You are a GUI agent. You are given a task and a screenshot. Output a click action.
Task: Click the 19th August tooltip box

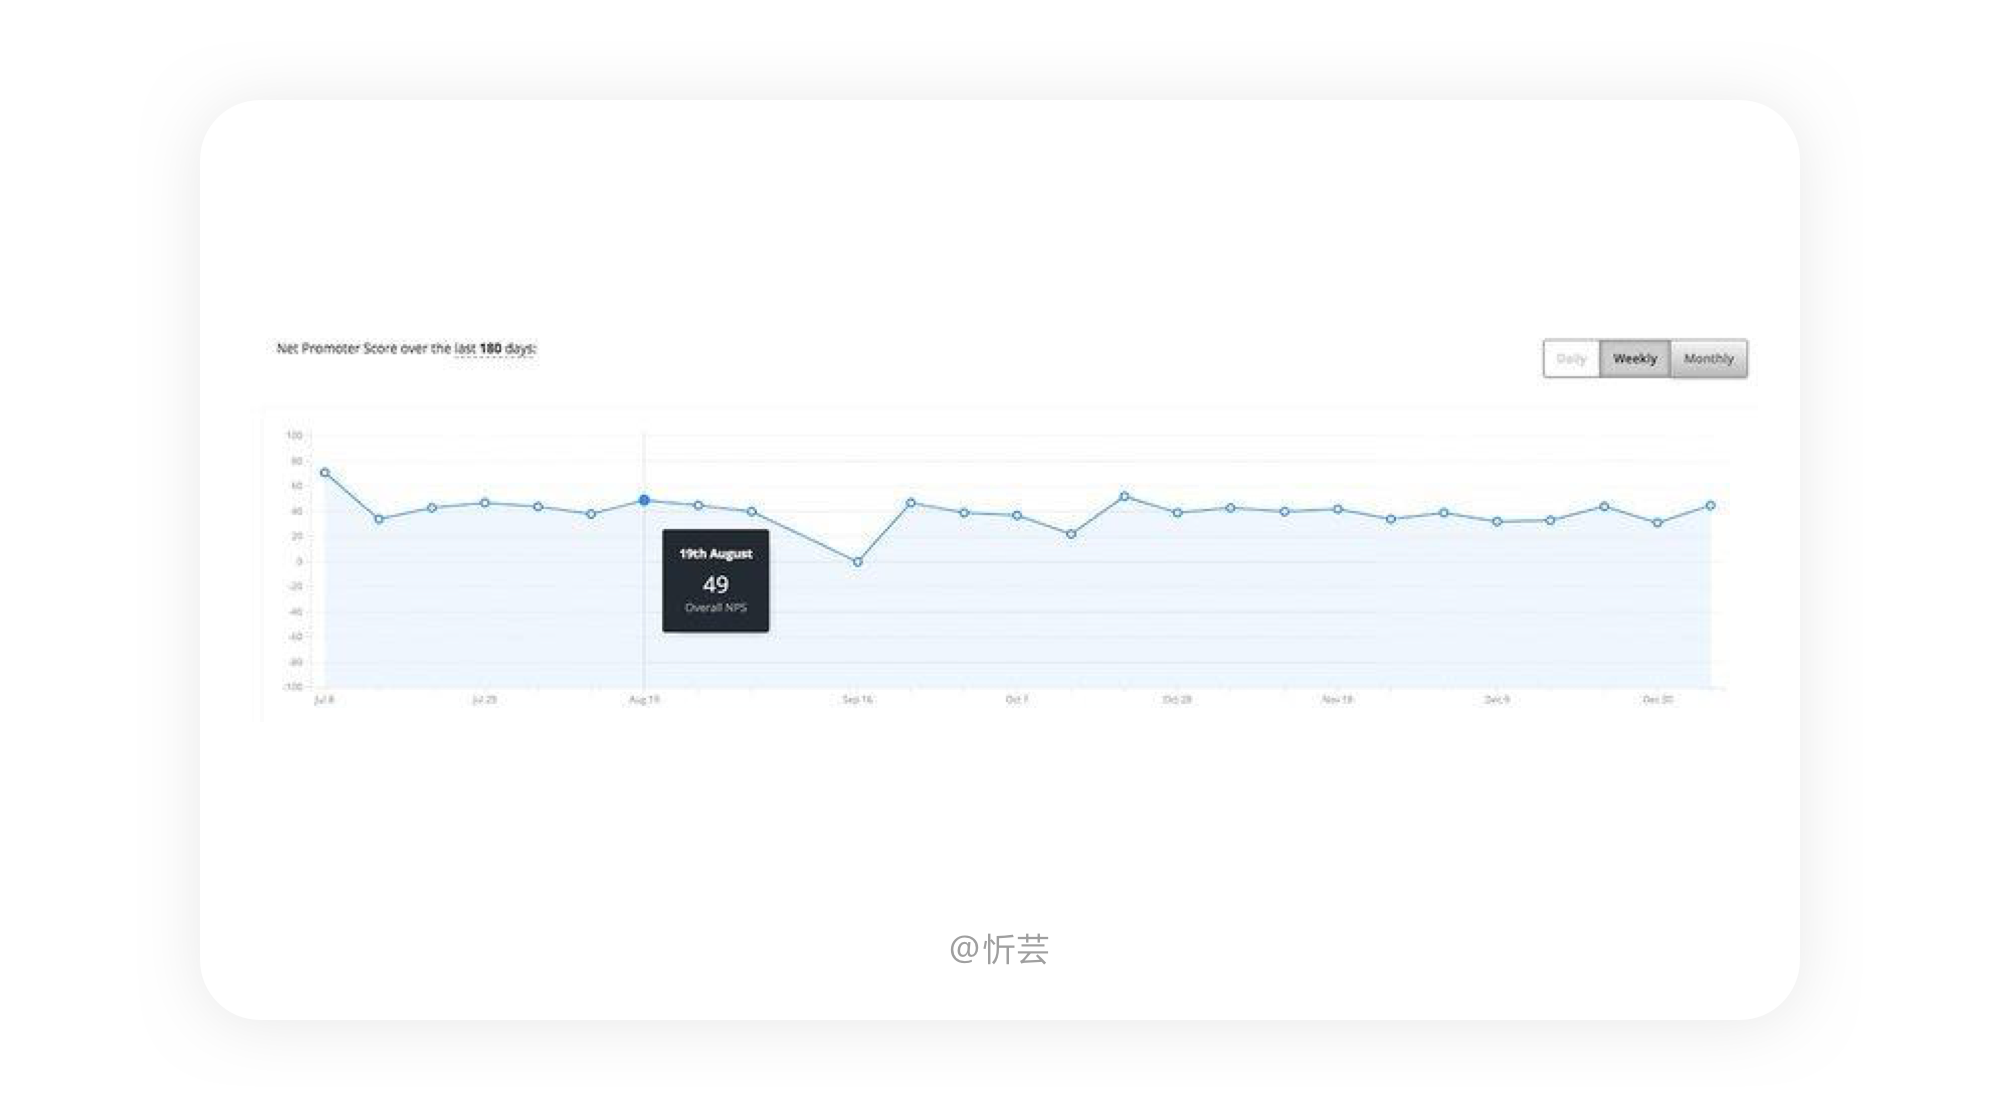715,581
